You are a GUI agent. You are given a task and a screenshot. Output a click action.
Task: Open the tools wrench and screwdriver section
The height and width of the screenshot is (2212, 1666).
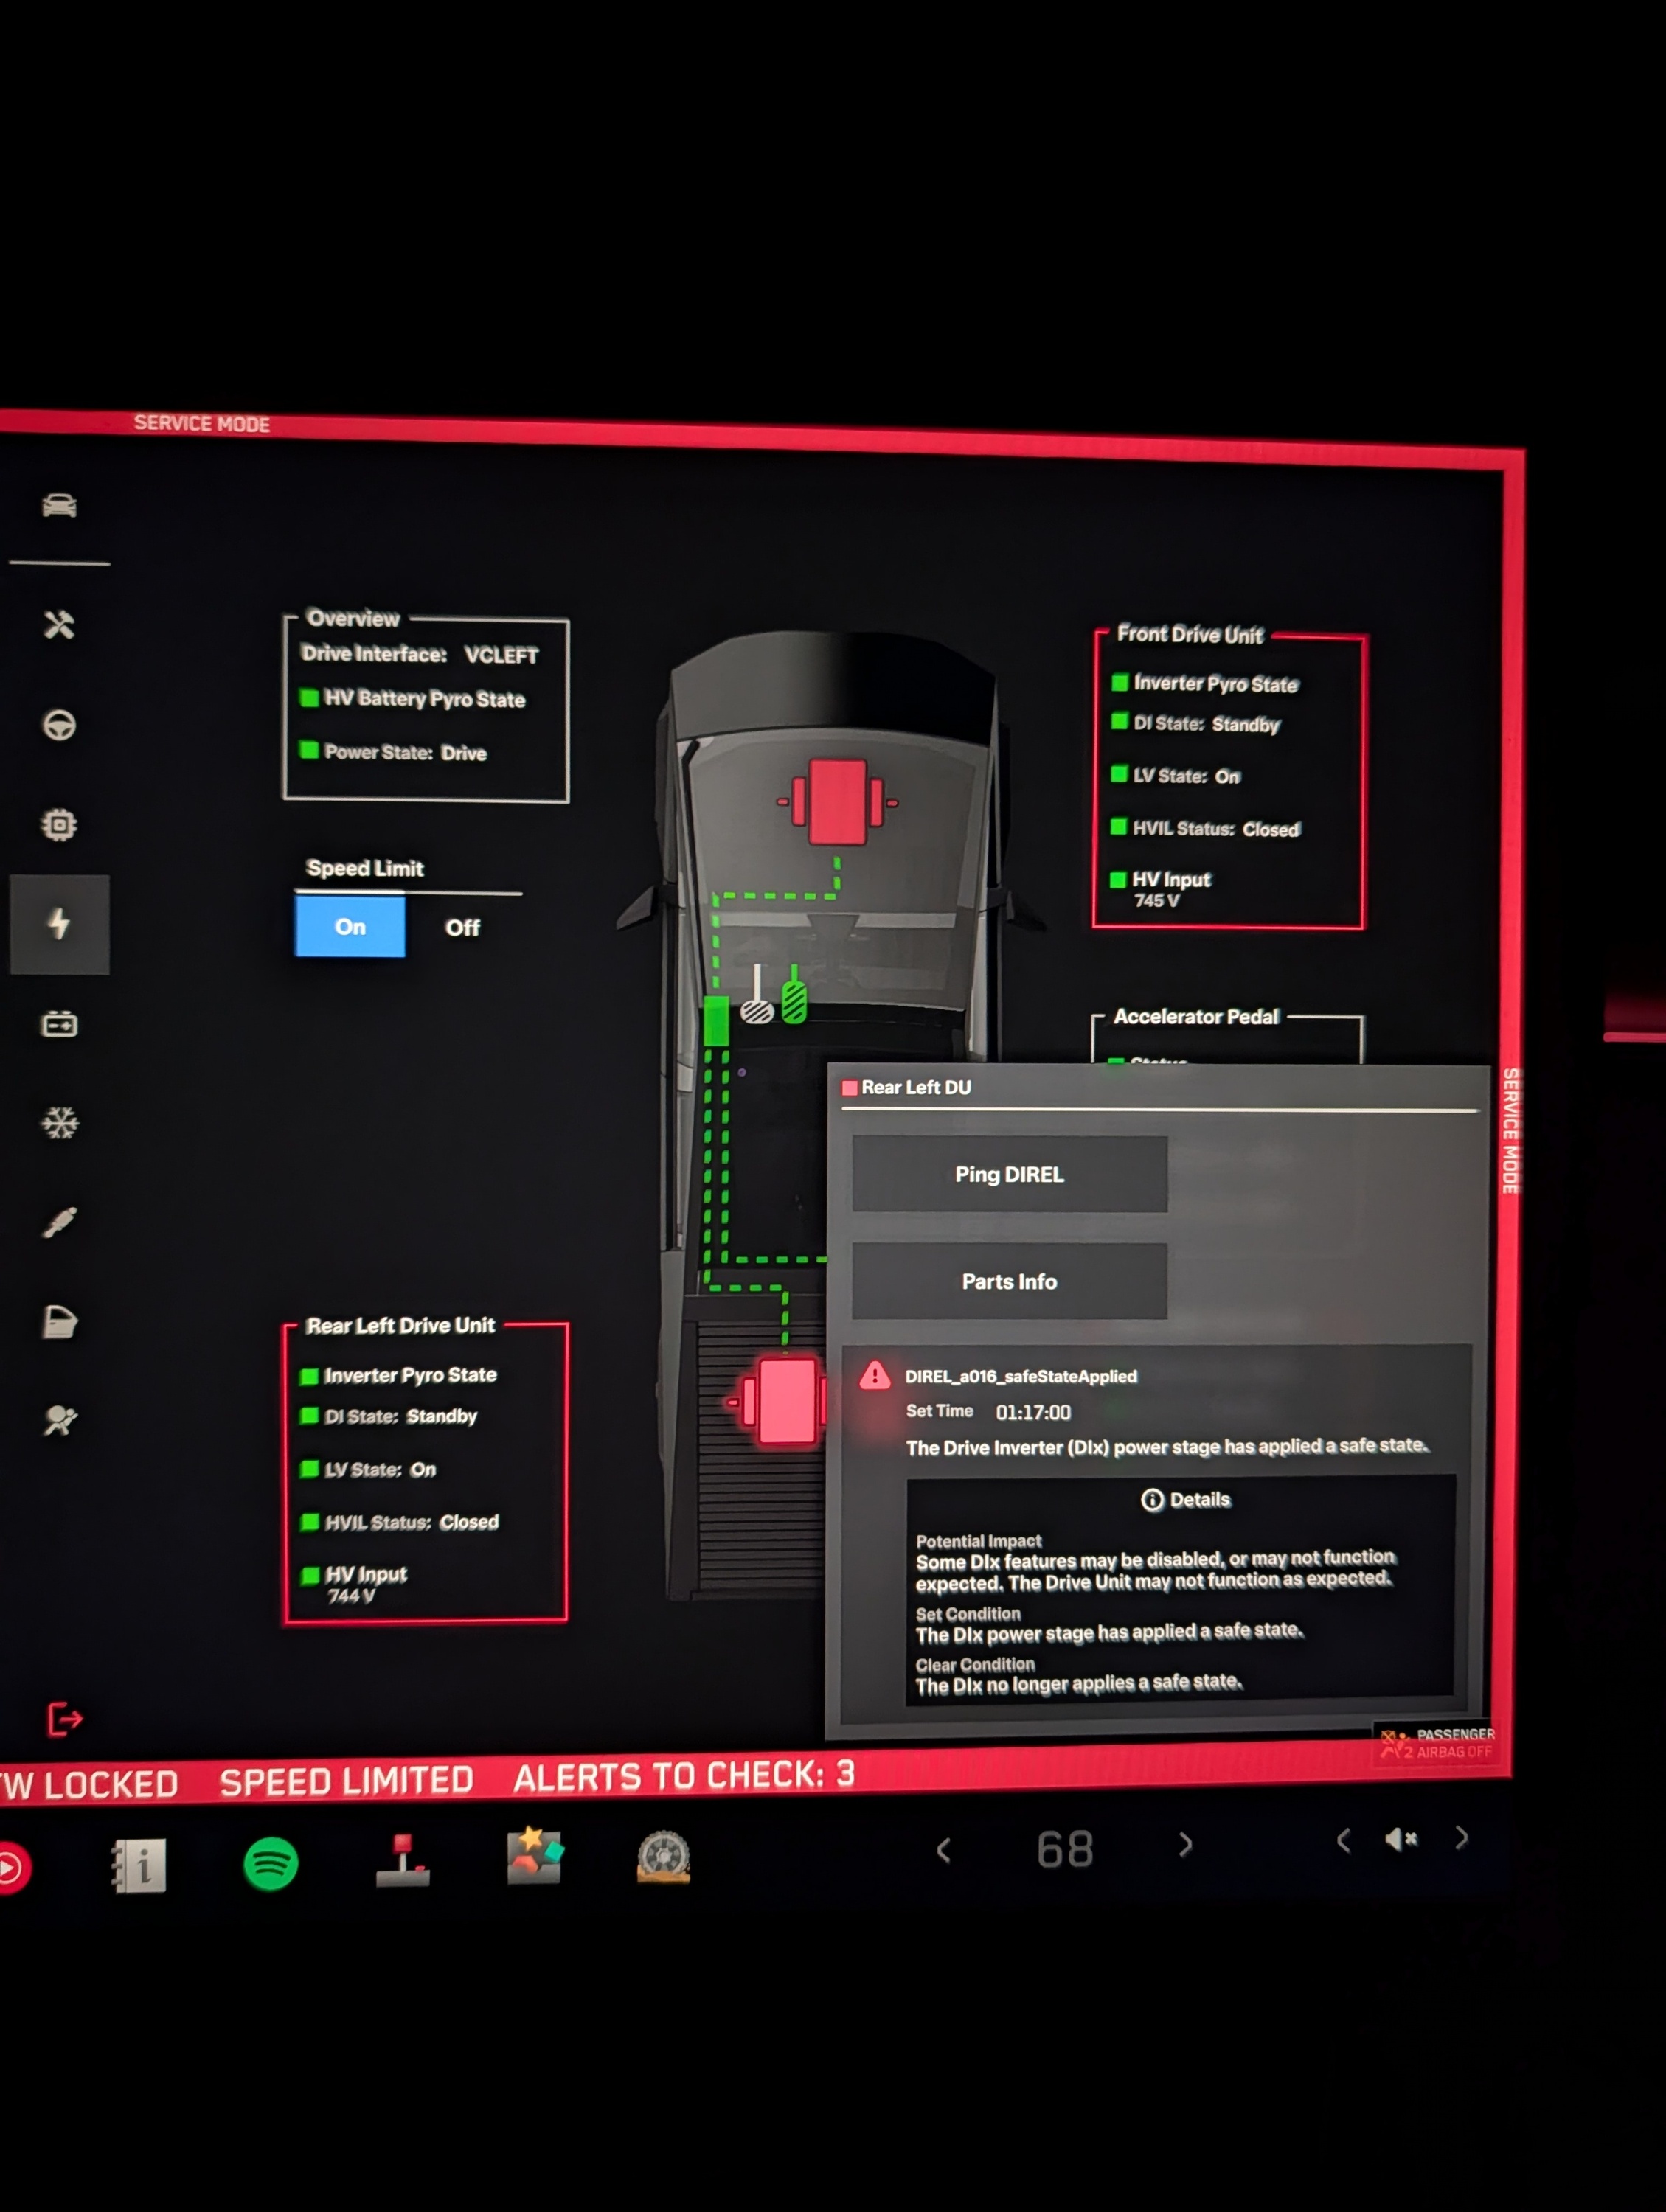click(59, 625)
